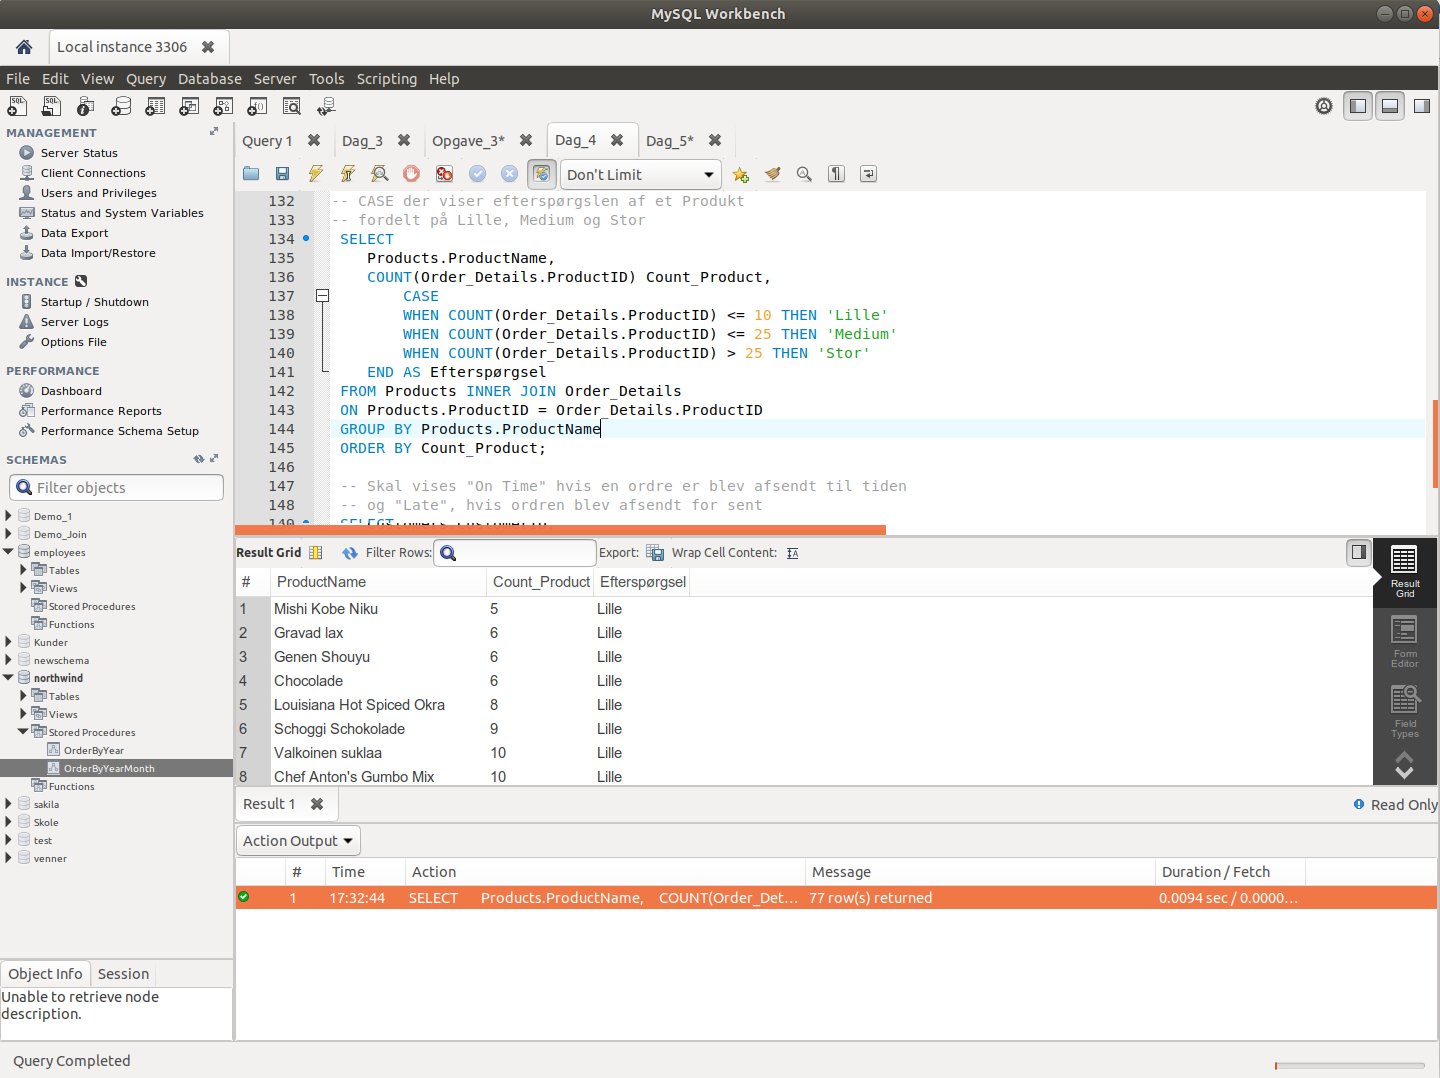This screenshot has width=1440, height=1078.
Task: Toggle invisible characters pilcrow icon
Action: [x=836, y=174]
